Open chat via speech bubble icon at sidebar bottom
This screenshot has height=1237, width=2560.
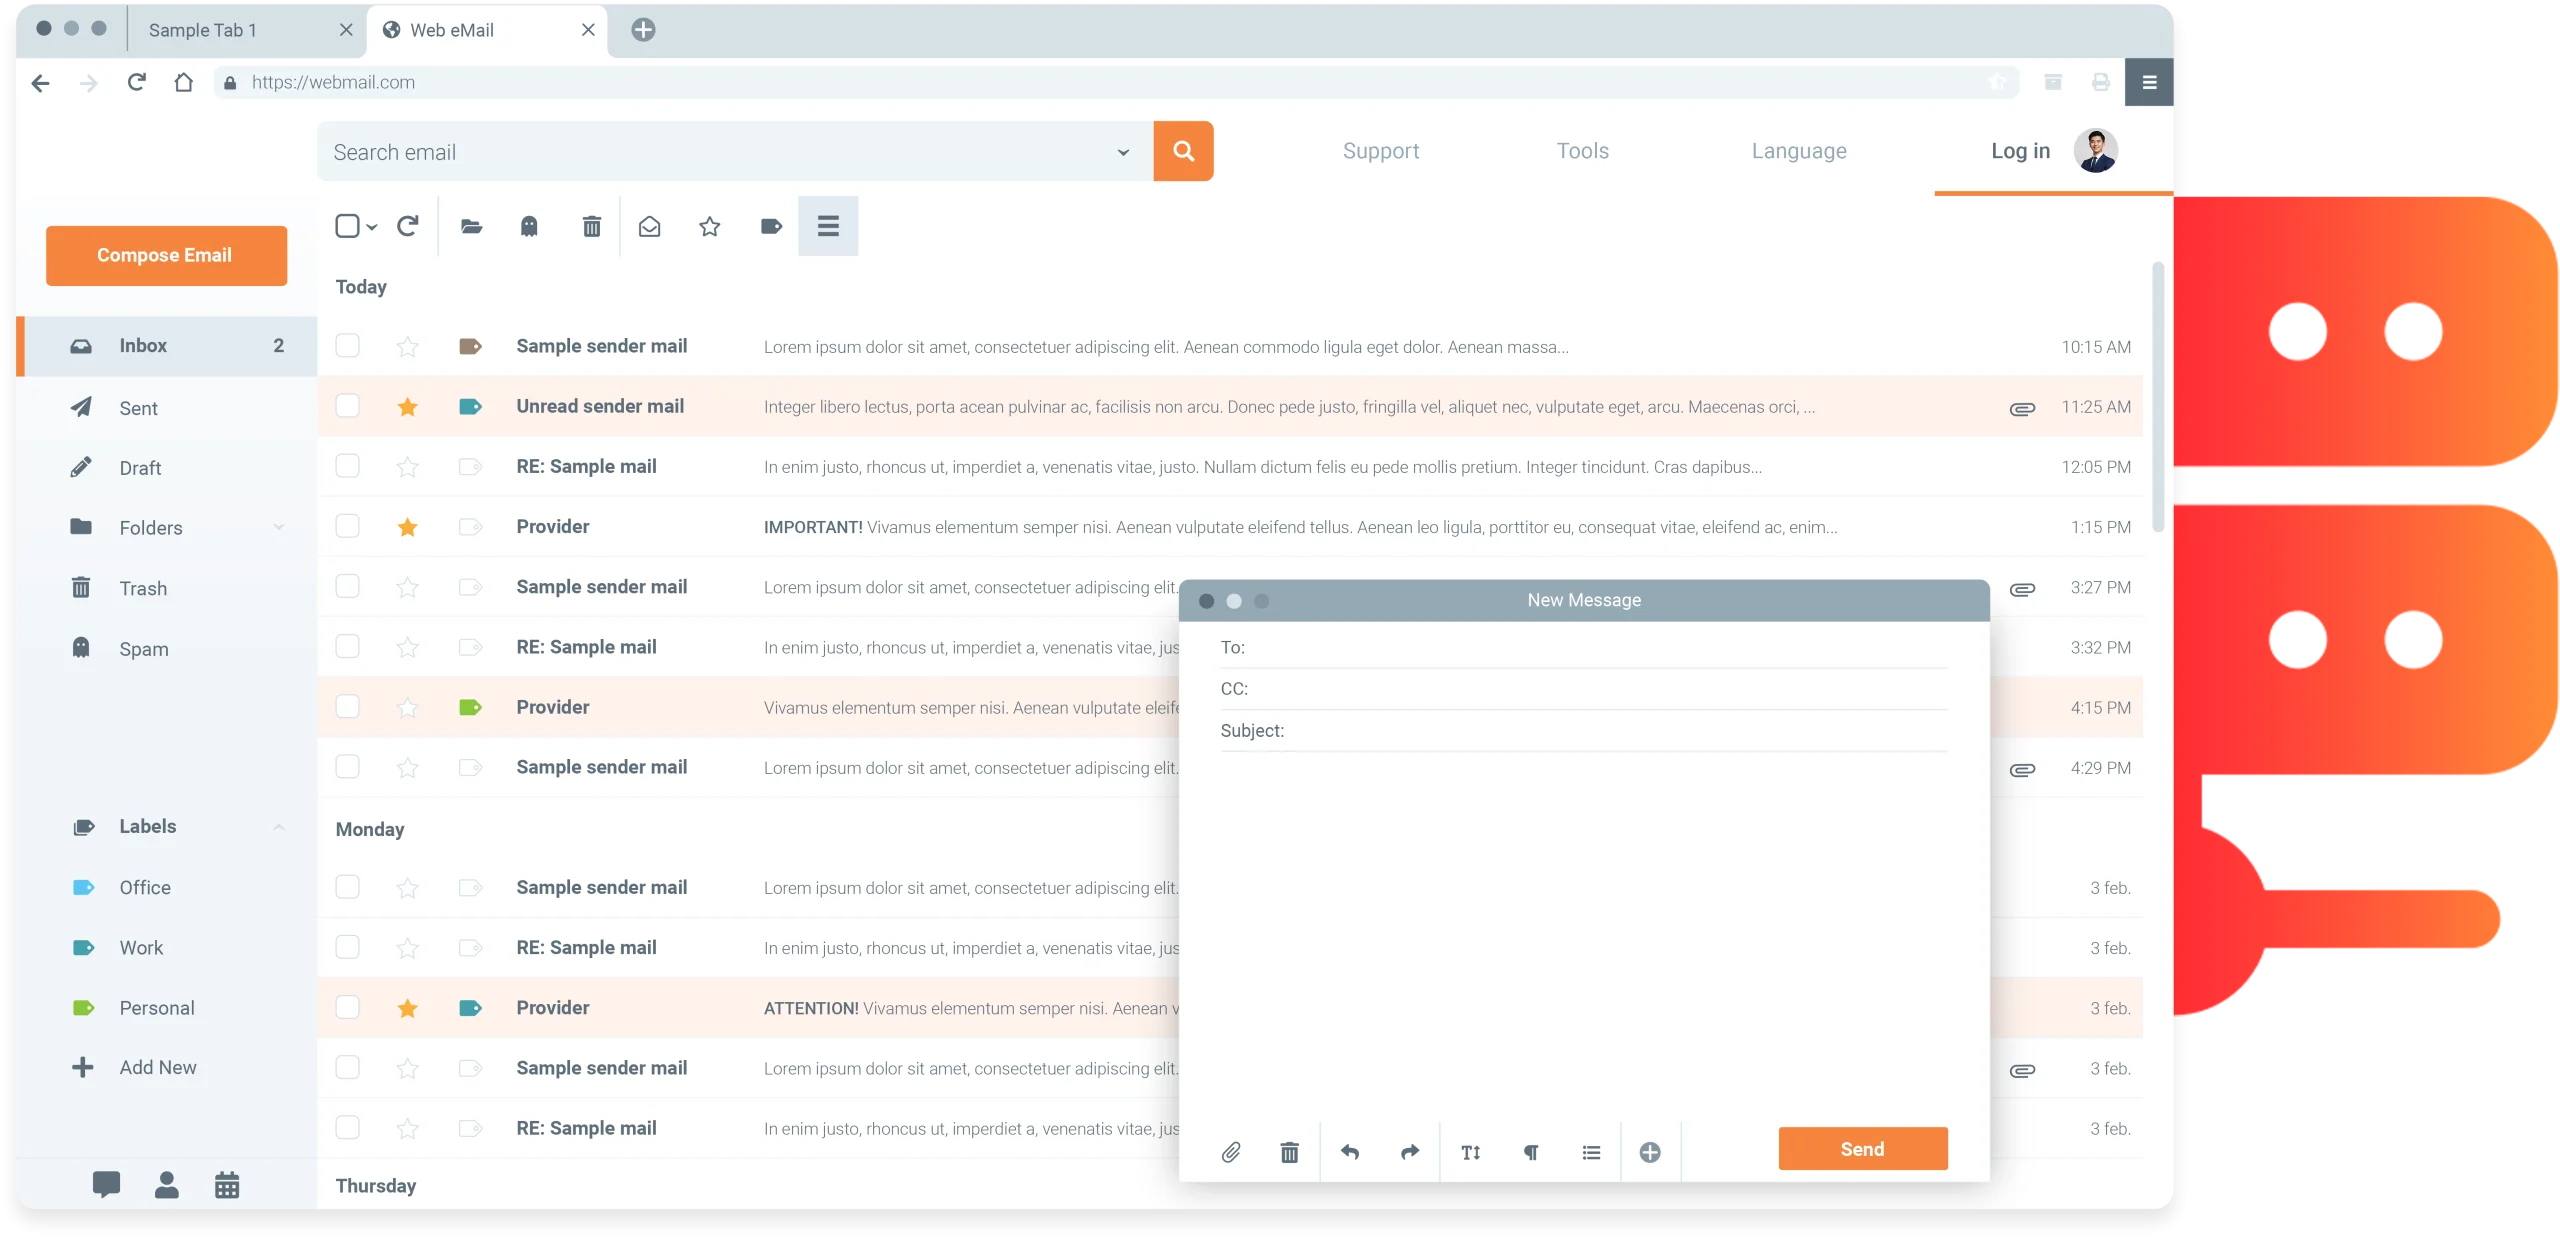(x=106, y=1185)
